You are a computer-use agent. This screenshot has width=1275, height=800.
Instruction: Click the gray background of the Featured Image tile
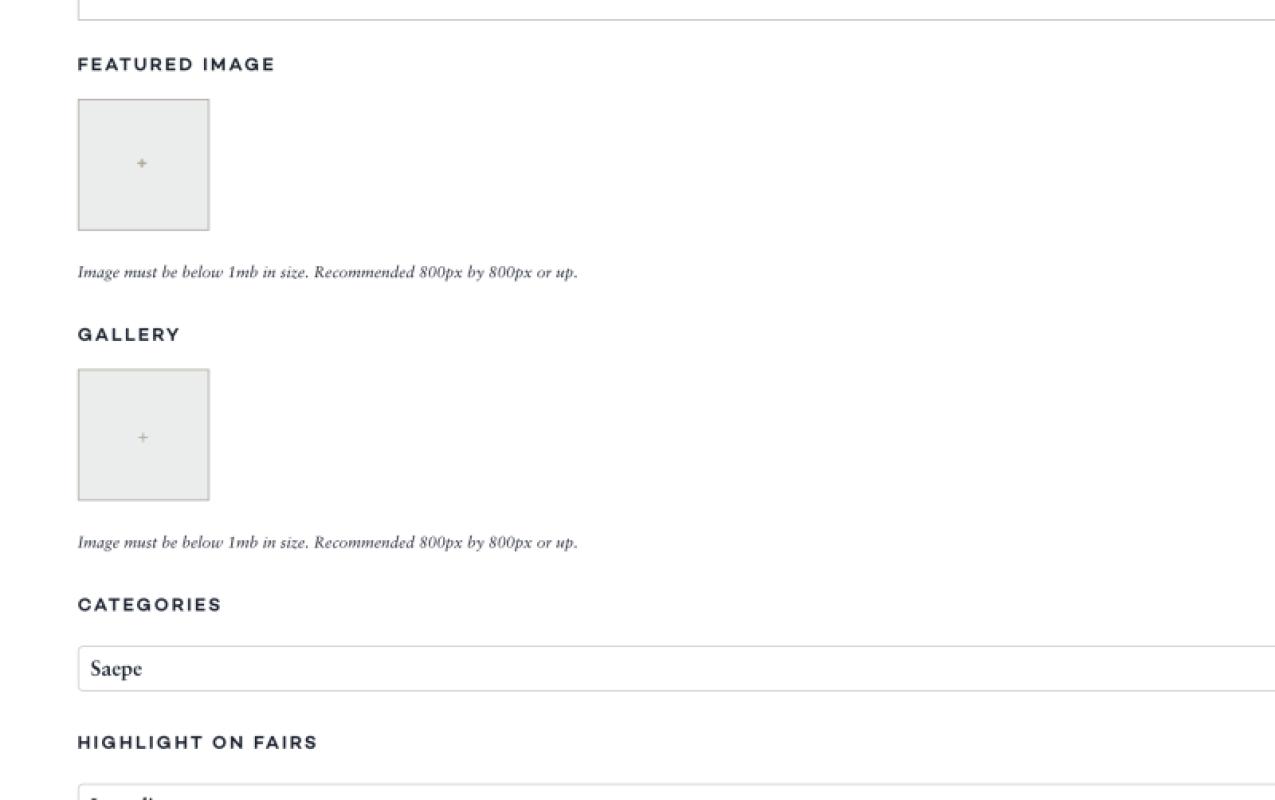tap(110, 130)
